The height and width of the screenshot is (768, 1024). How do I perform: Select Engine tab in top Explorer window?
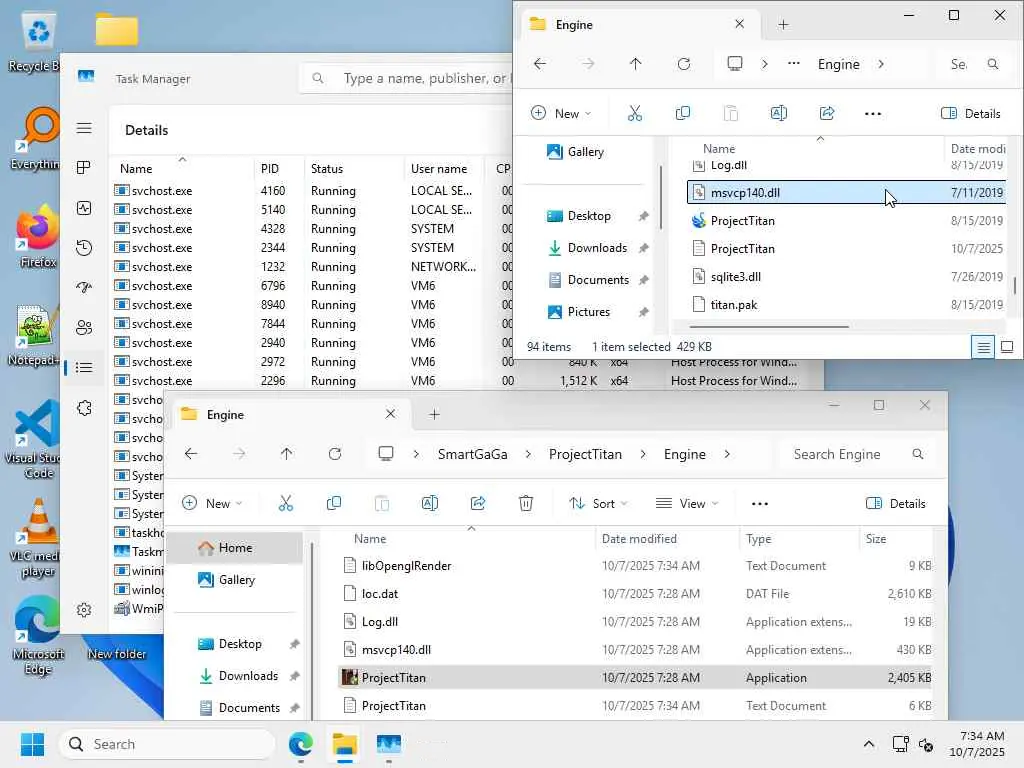tap(640, 25)
